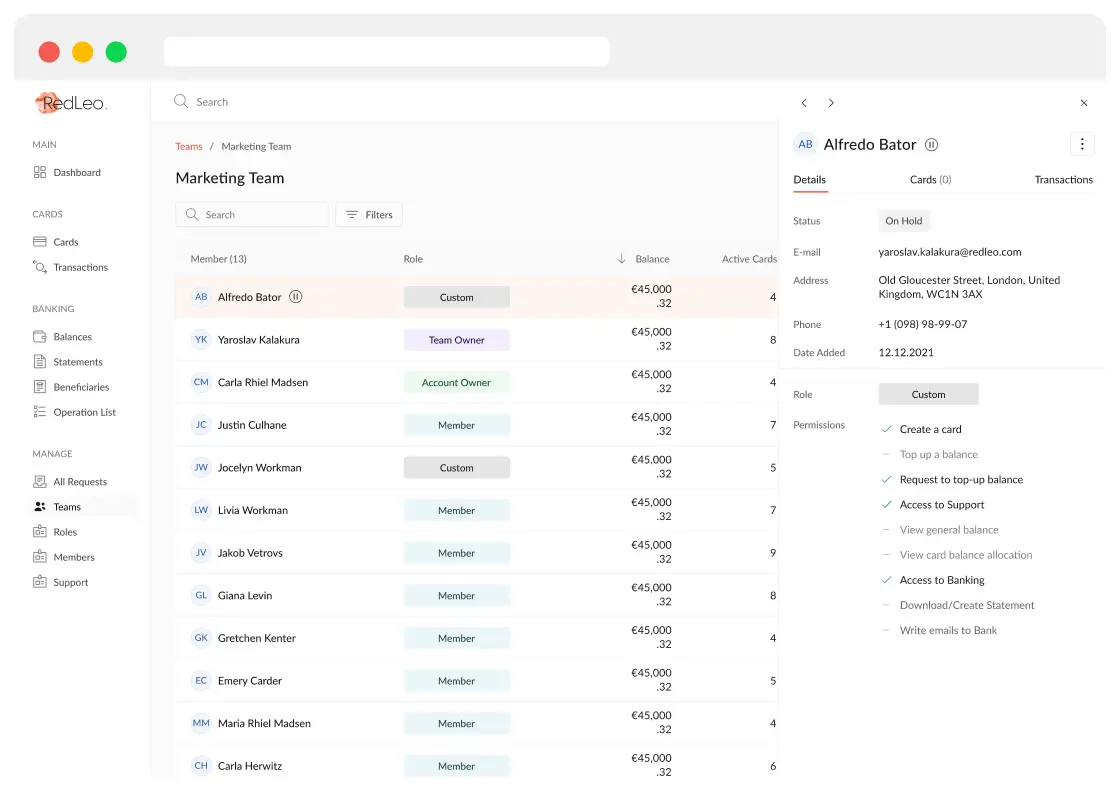Open Balances section

[x=62, y=336]
